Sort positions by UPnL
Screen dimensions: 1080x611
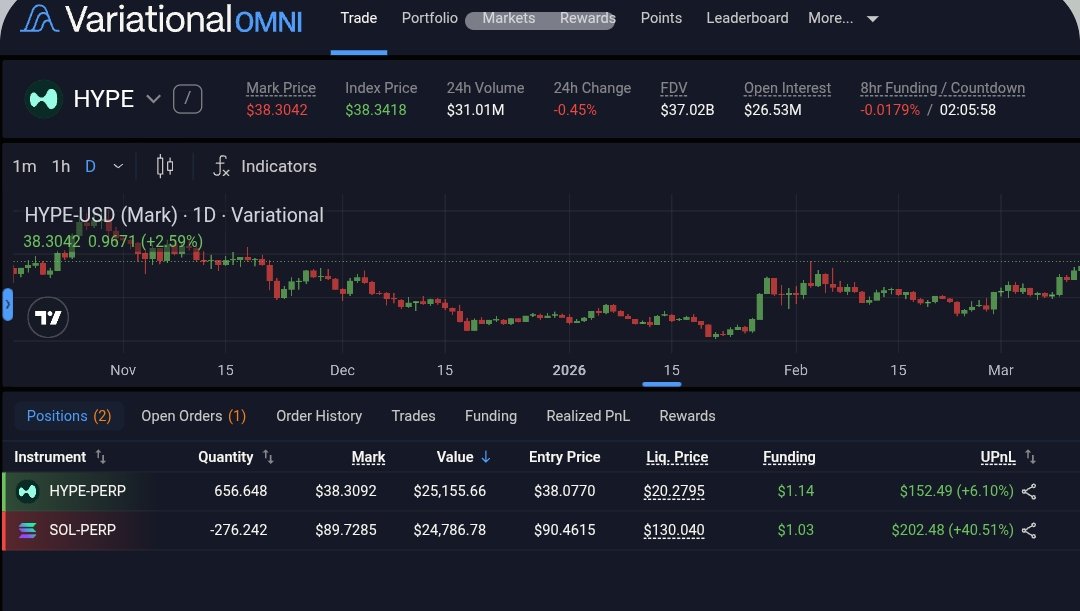[1008, 457]
